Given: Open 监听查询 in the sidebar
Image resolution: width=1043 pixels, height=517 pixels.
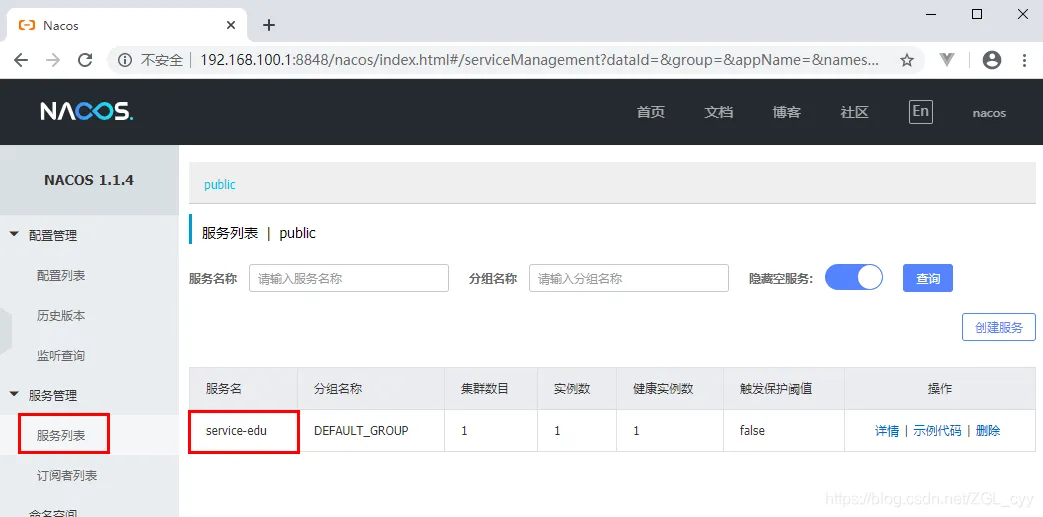Looking at the screenshot, I should [61, 355].
